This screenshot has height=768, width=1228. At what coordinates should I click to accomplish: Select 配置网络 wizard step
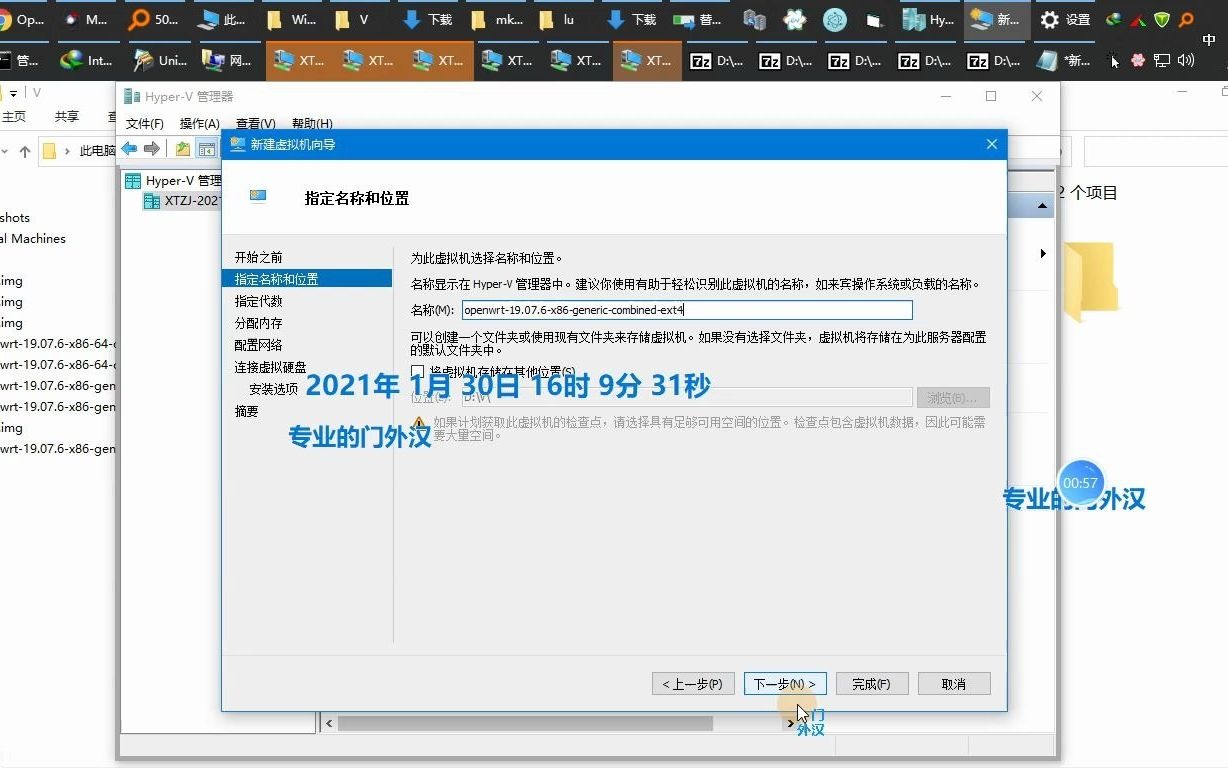[259, 345]
